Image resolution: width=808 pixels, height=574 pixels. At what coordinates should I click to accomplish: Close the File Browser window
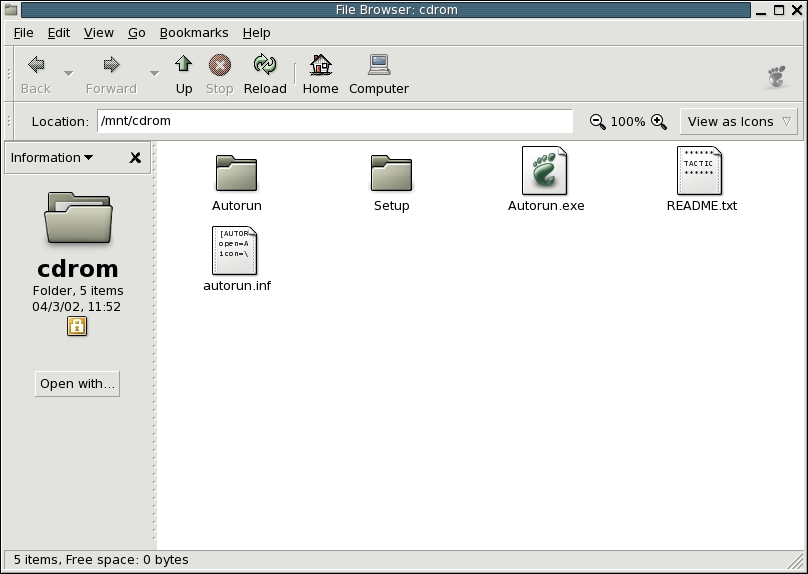[x=797, y=10]
